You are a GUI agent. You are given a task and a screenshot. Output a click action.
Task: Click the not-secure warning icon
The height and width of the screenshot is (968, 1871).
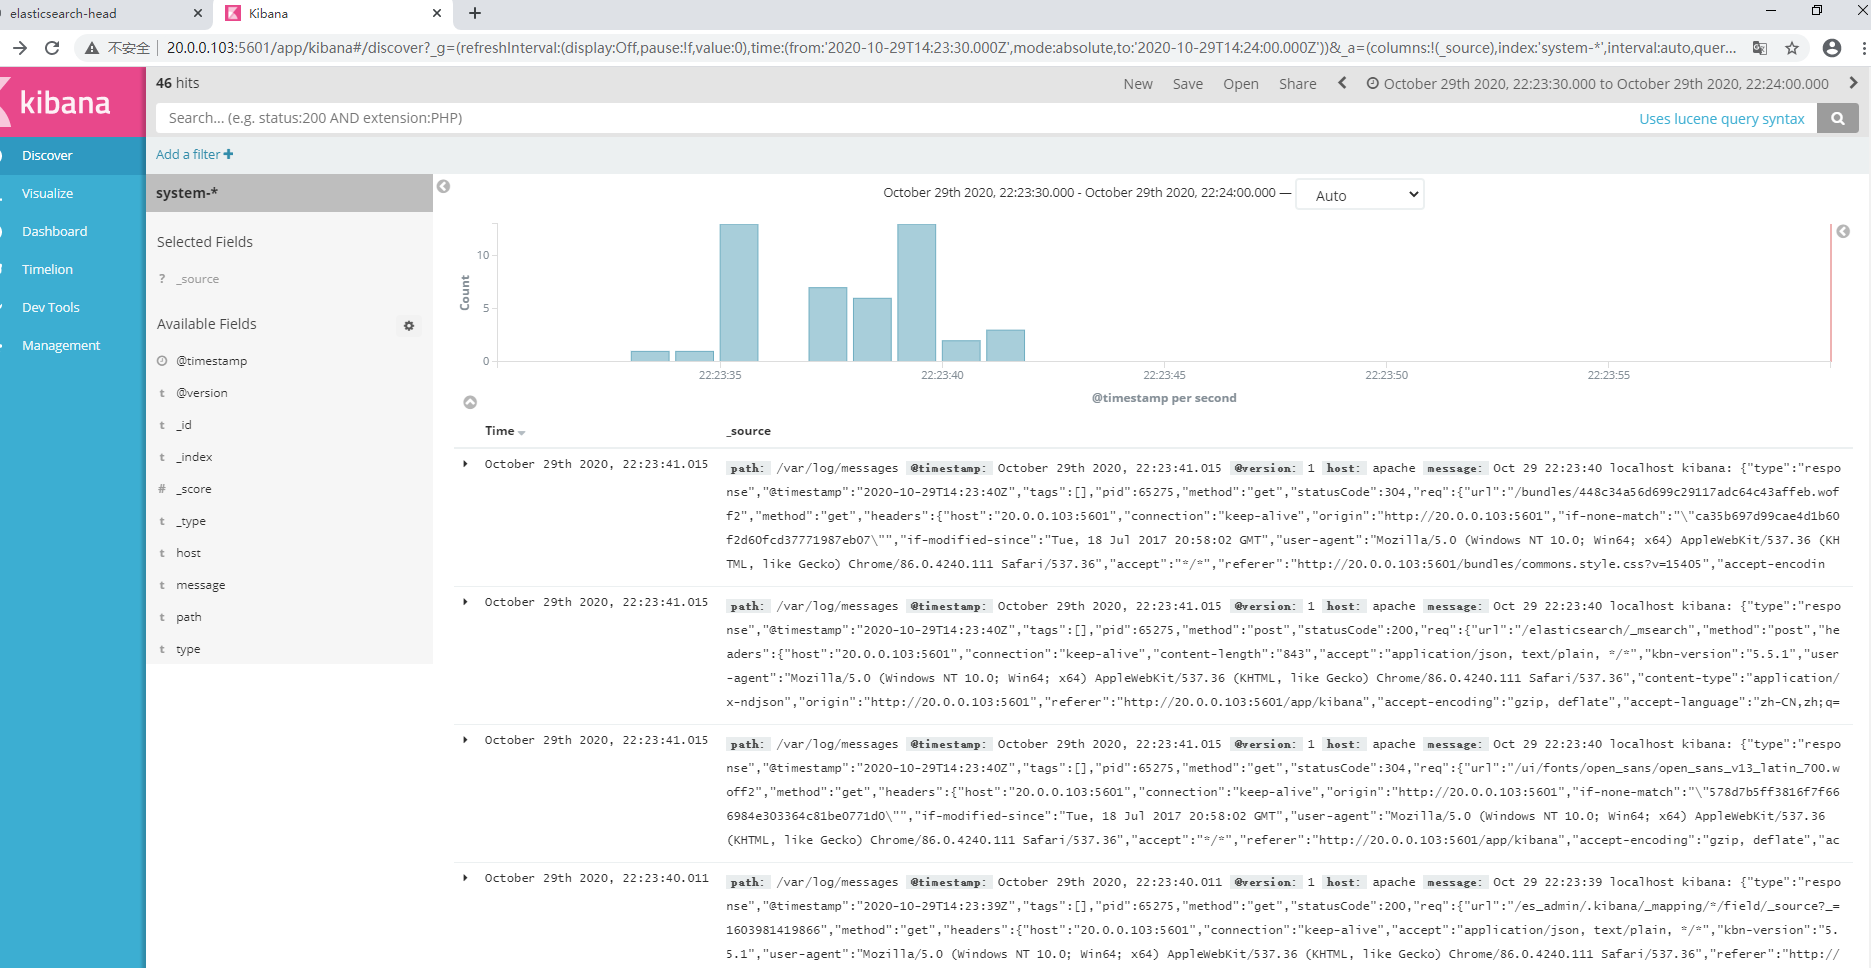tap(91, 48)
